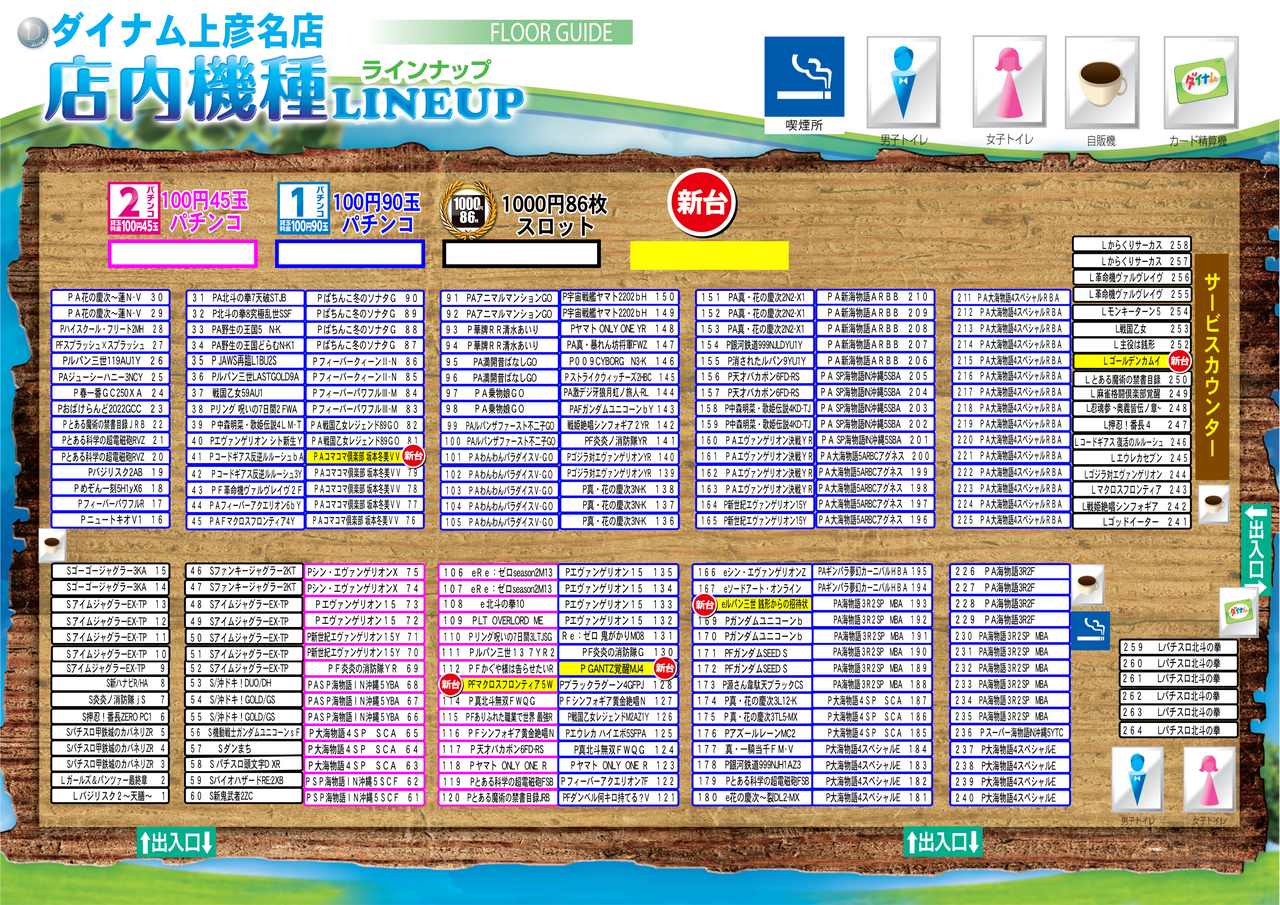Click the 男子トイレ legend icon at top
Screen dimensions: 1280x905
point(903,84)
